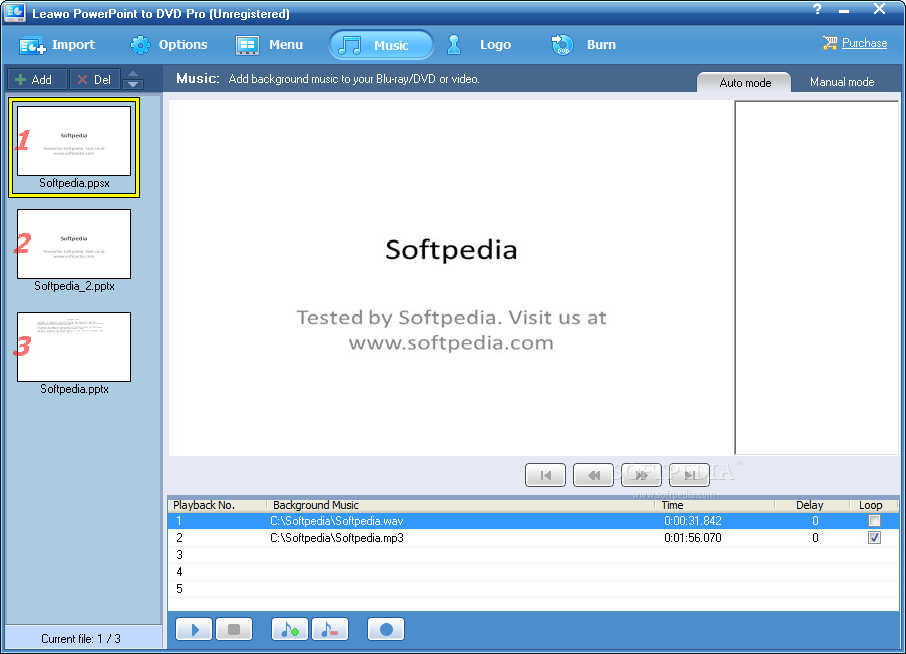Screen dimensions: 906x654
Task: Click the Delay column header
Action: 812,505
